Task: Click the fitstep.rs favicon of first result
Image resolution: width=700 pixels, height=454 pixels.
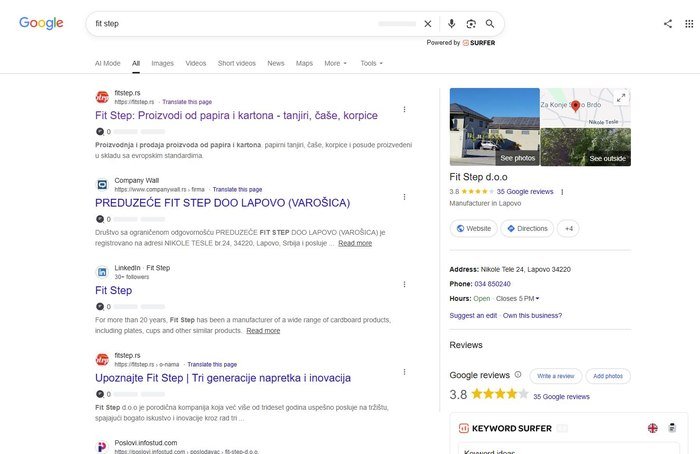Action: click(x=102, y=97)
